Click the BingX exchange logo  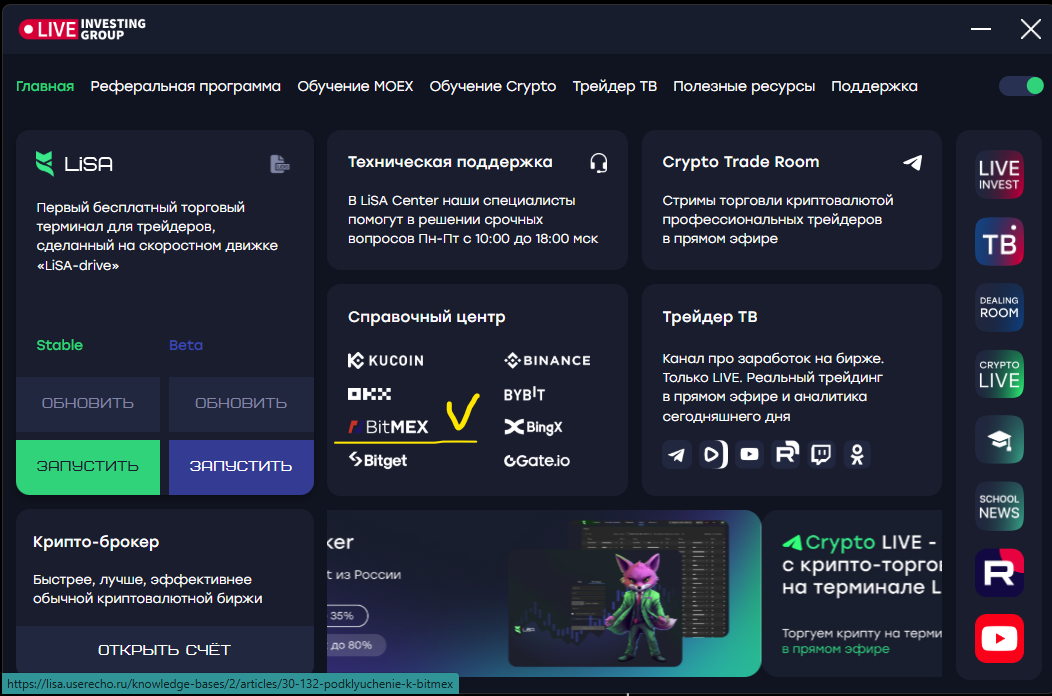point(533,427)
